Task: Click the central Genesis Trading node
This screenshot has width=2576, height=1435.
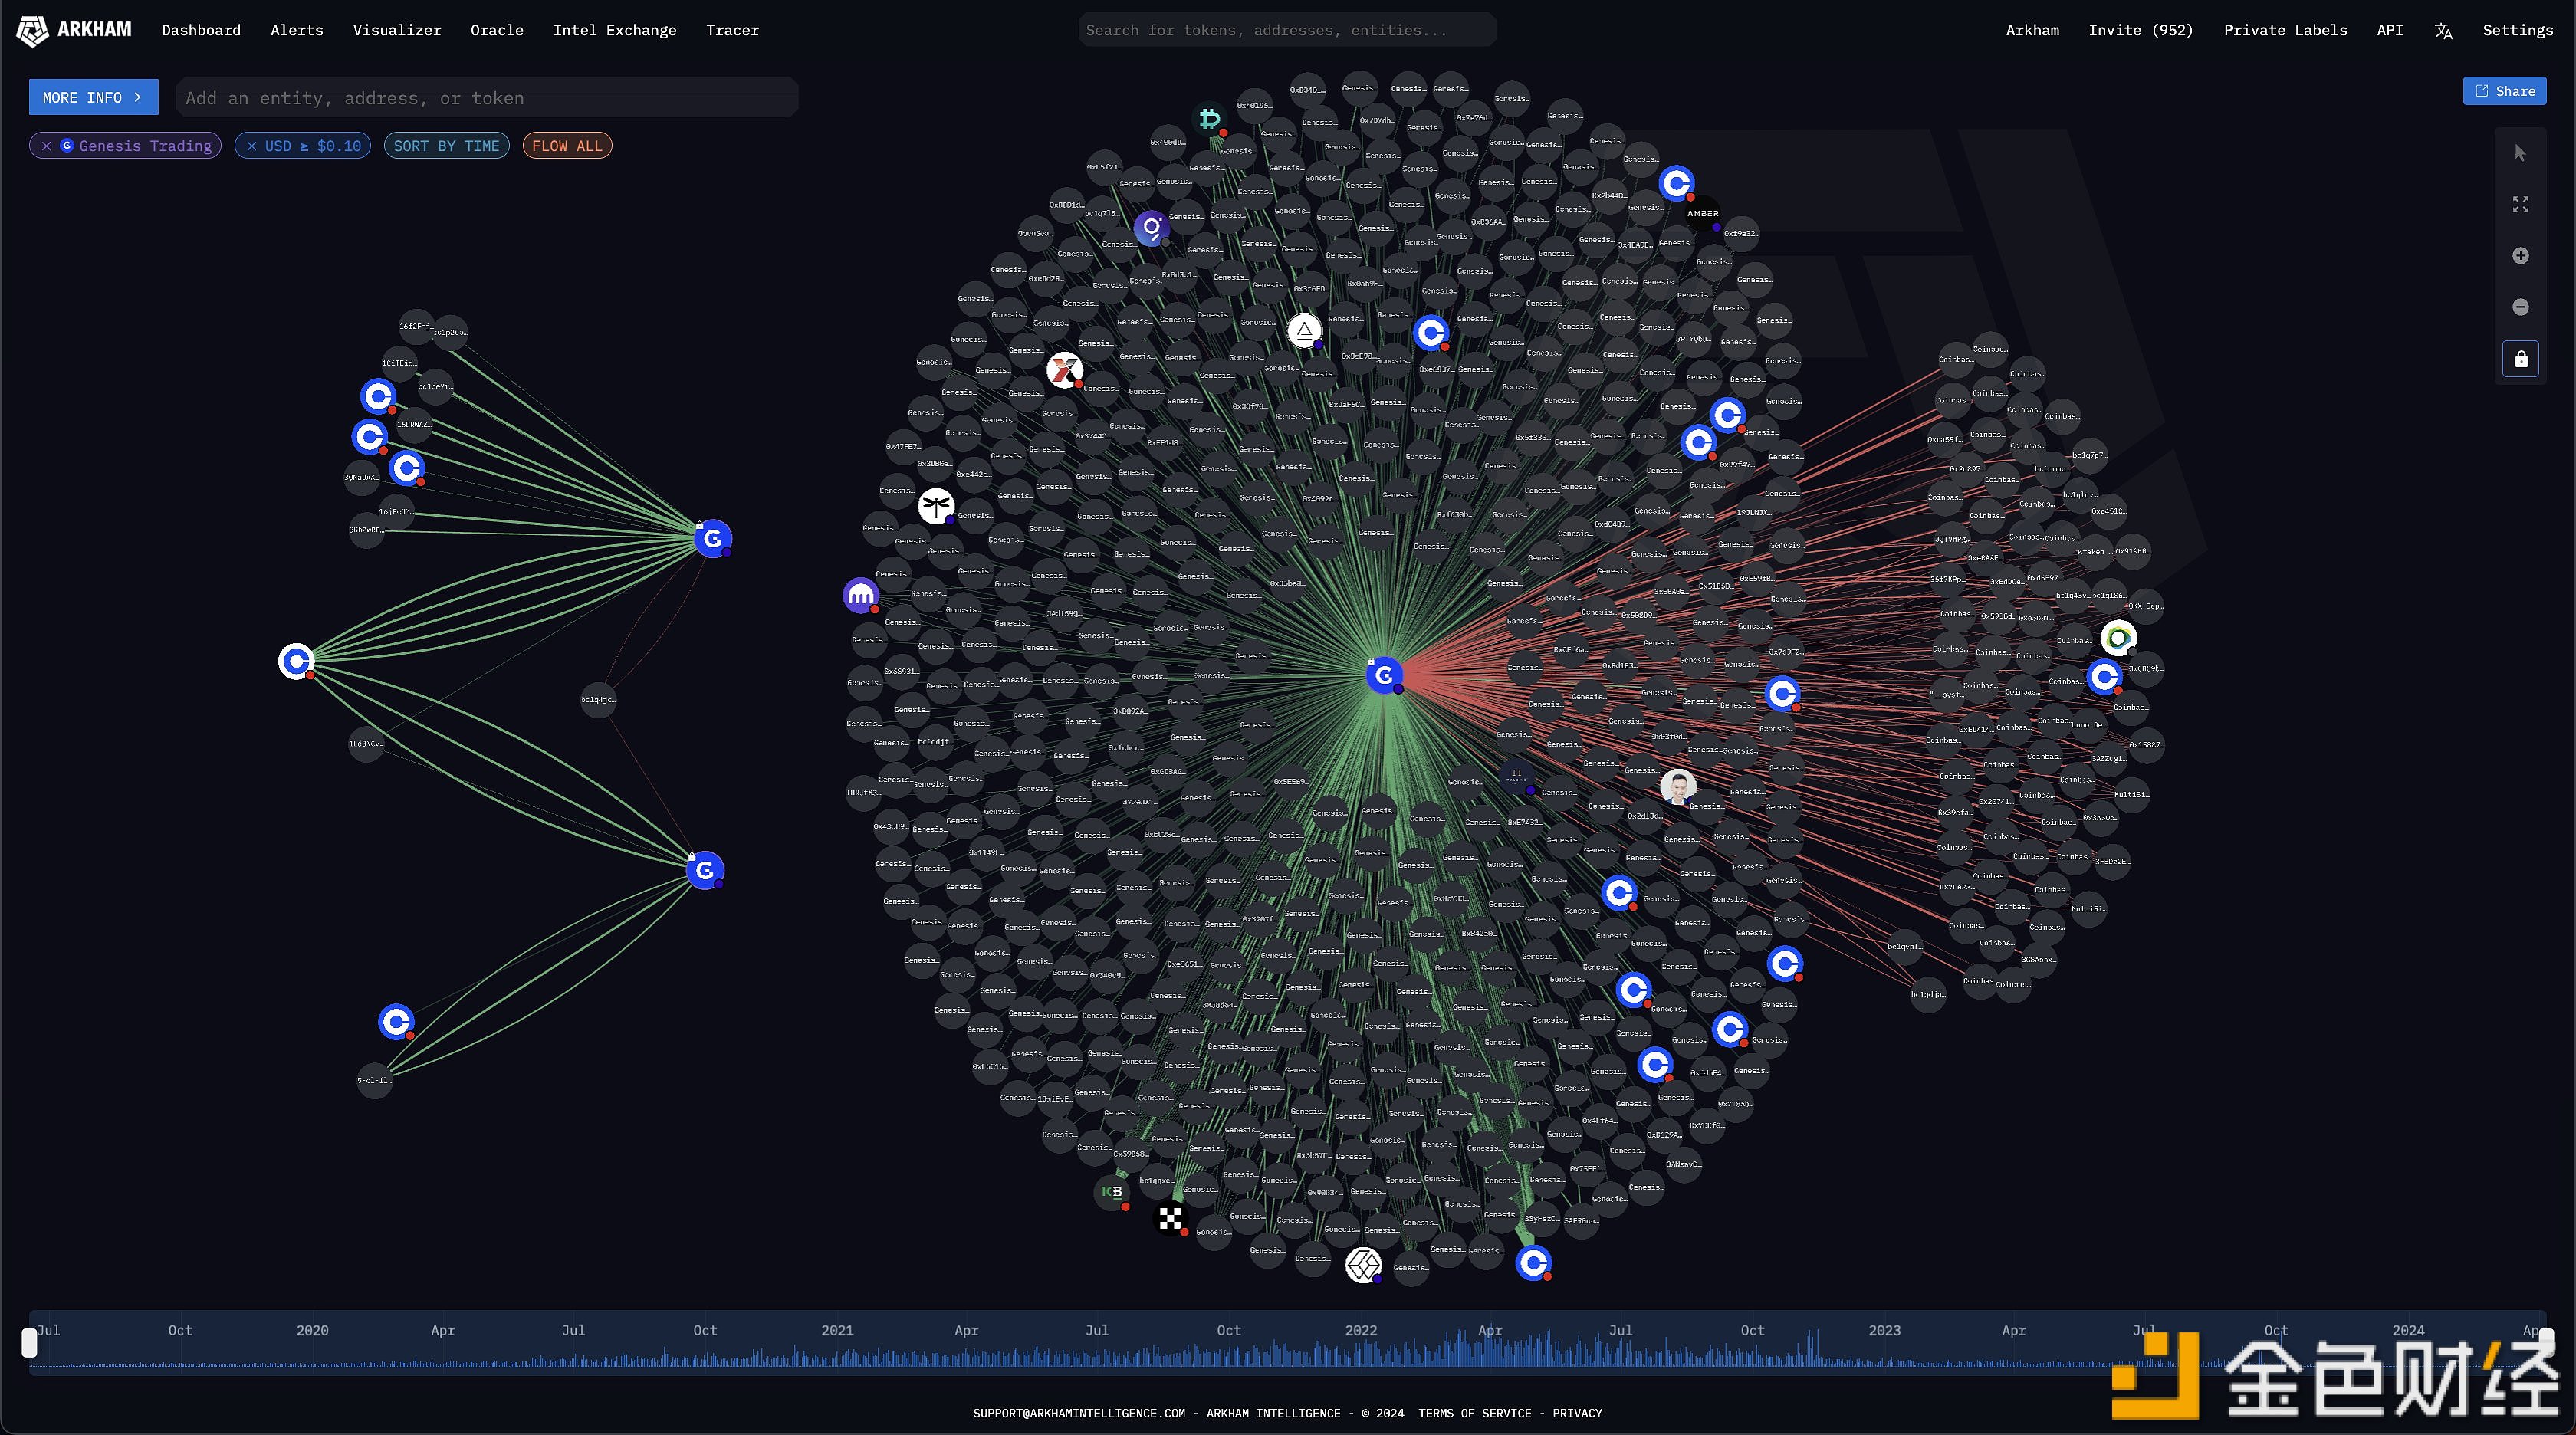Action: pyautogui.click(x=1384, y=676)
